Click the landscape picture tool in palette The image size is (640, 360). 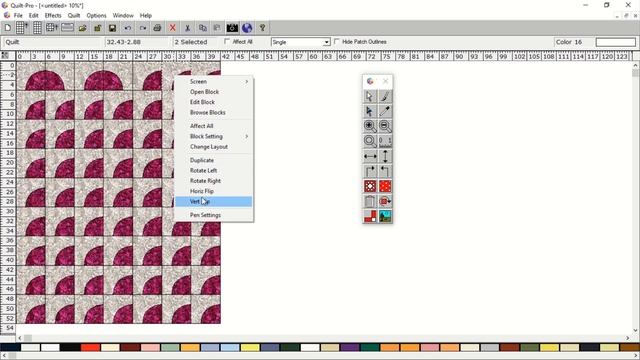[385, 216]
